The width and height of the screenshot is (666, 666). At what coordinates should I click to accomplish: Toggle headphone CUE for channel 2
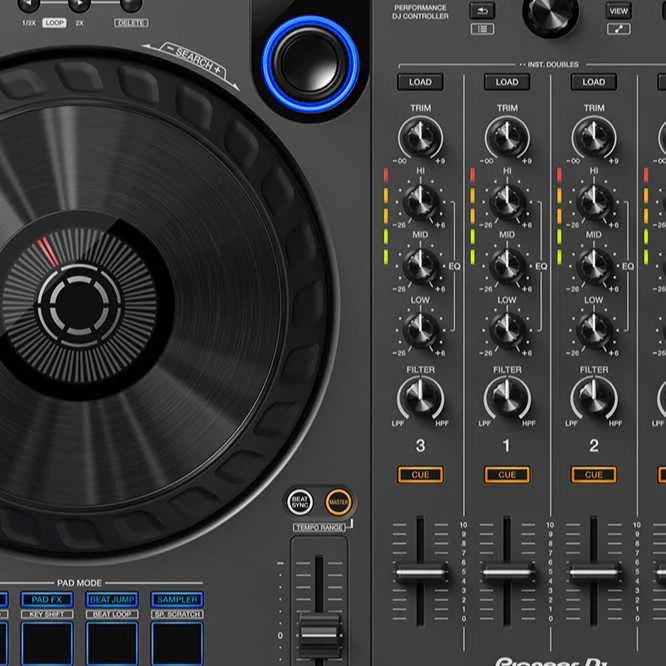coord(593,475)
